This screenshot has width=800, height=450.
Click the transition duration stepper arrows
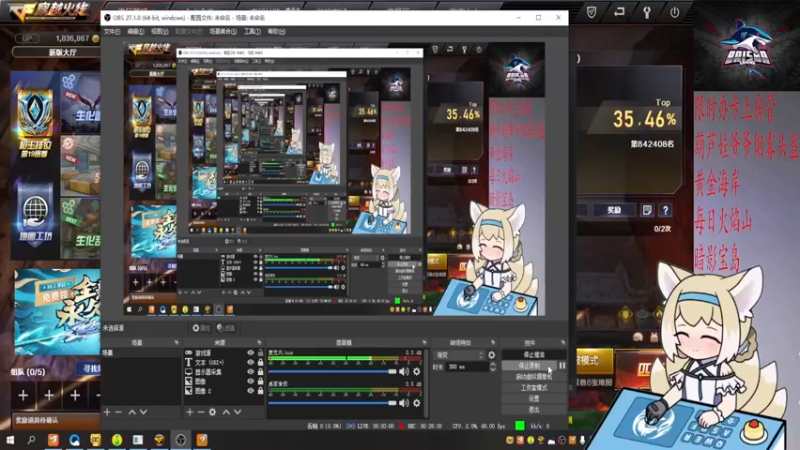point(493,367)
